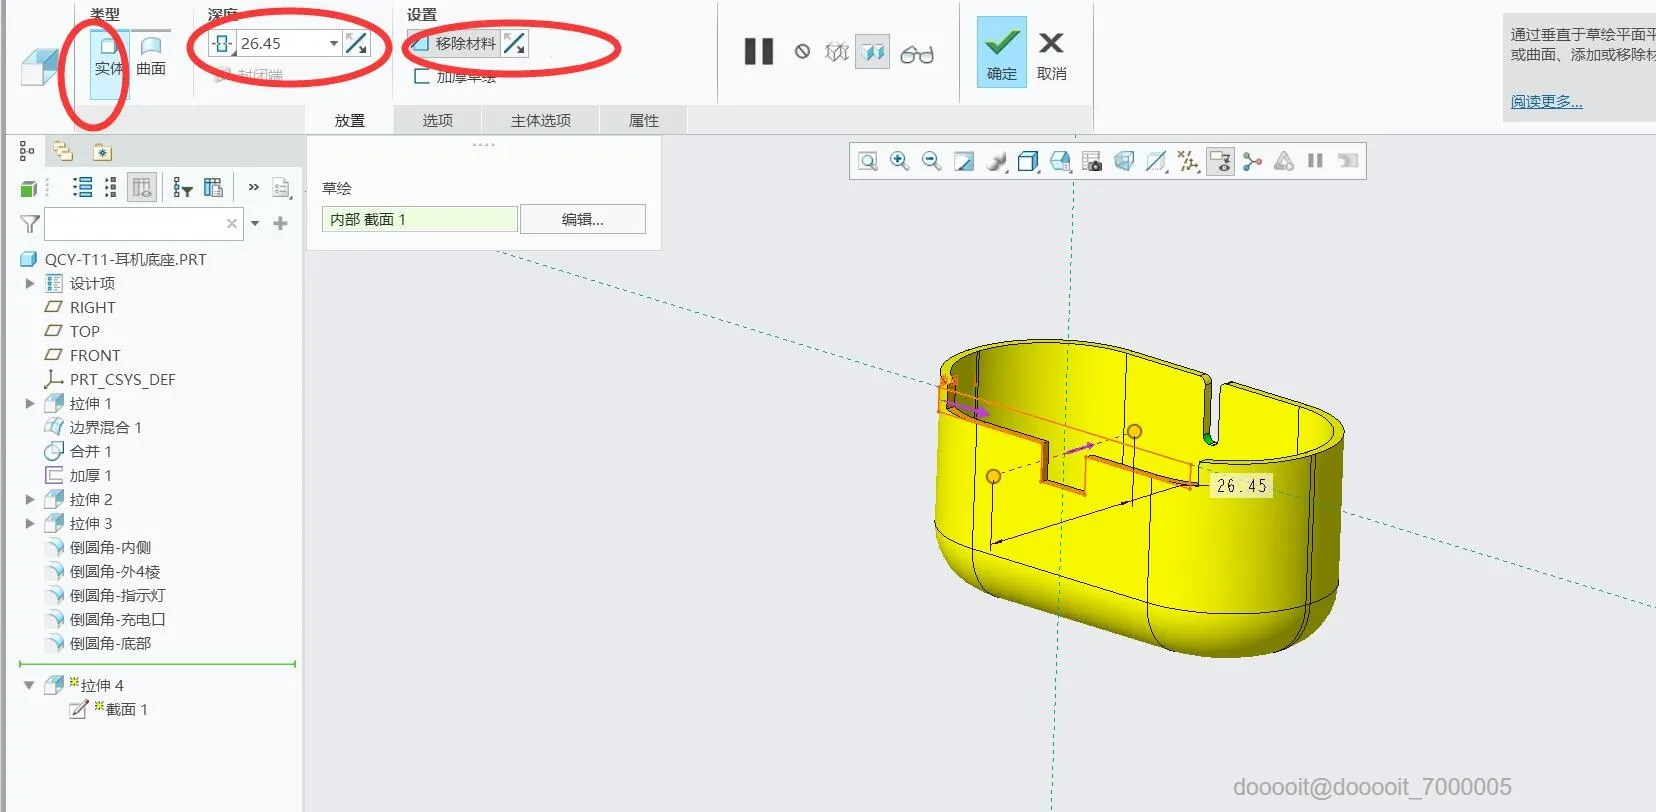Open the view manager icon

tap(1092, 161)
